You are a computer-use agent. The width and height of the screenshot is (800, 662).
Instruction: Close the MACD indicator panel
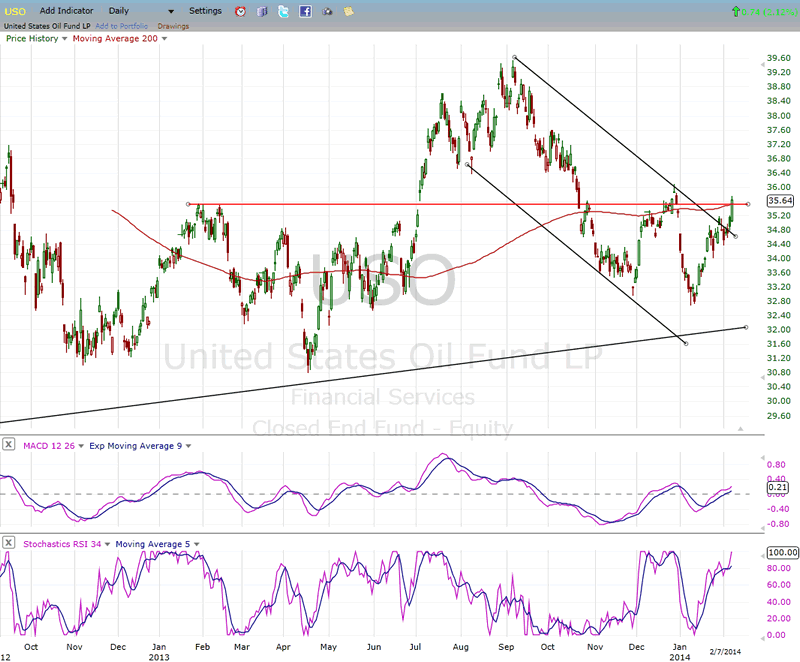pyautogui.click(x=8, y=445)
